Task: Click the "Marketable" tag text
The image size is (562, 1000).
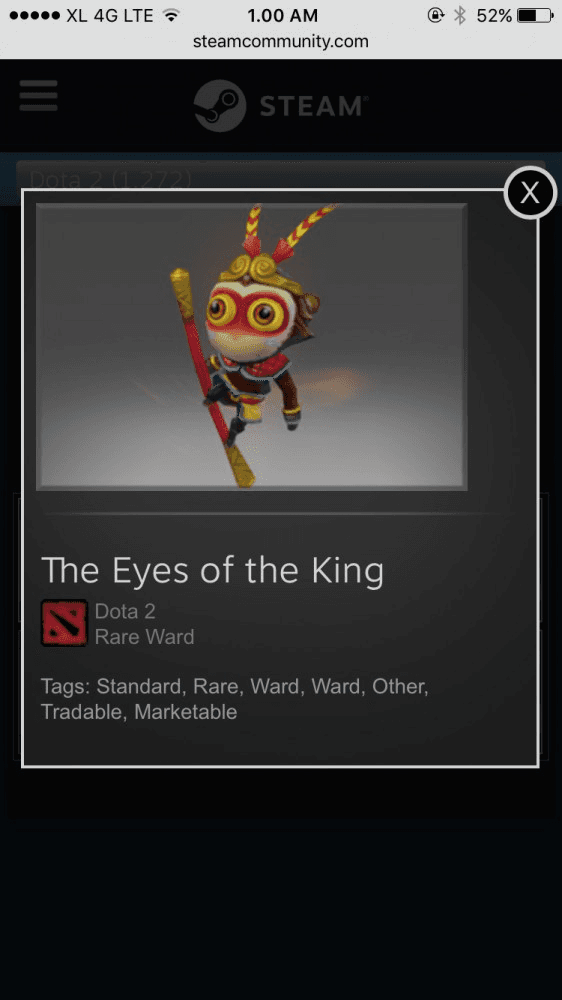Action: pyautogui.click(x=186, y=712)
